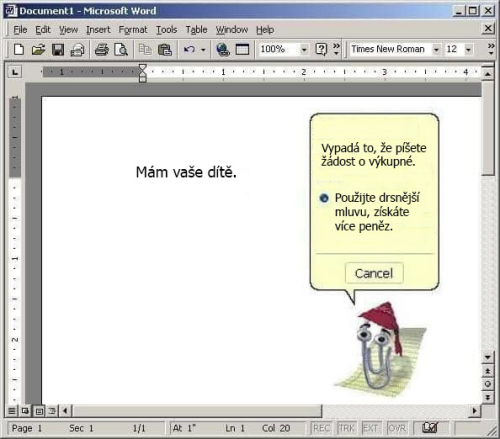Expand the undo history dropdown arrow
The height and width of the screenshot is (439, 500).
point(203,50)
